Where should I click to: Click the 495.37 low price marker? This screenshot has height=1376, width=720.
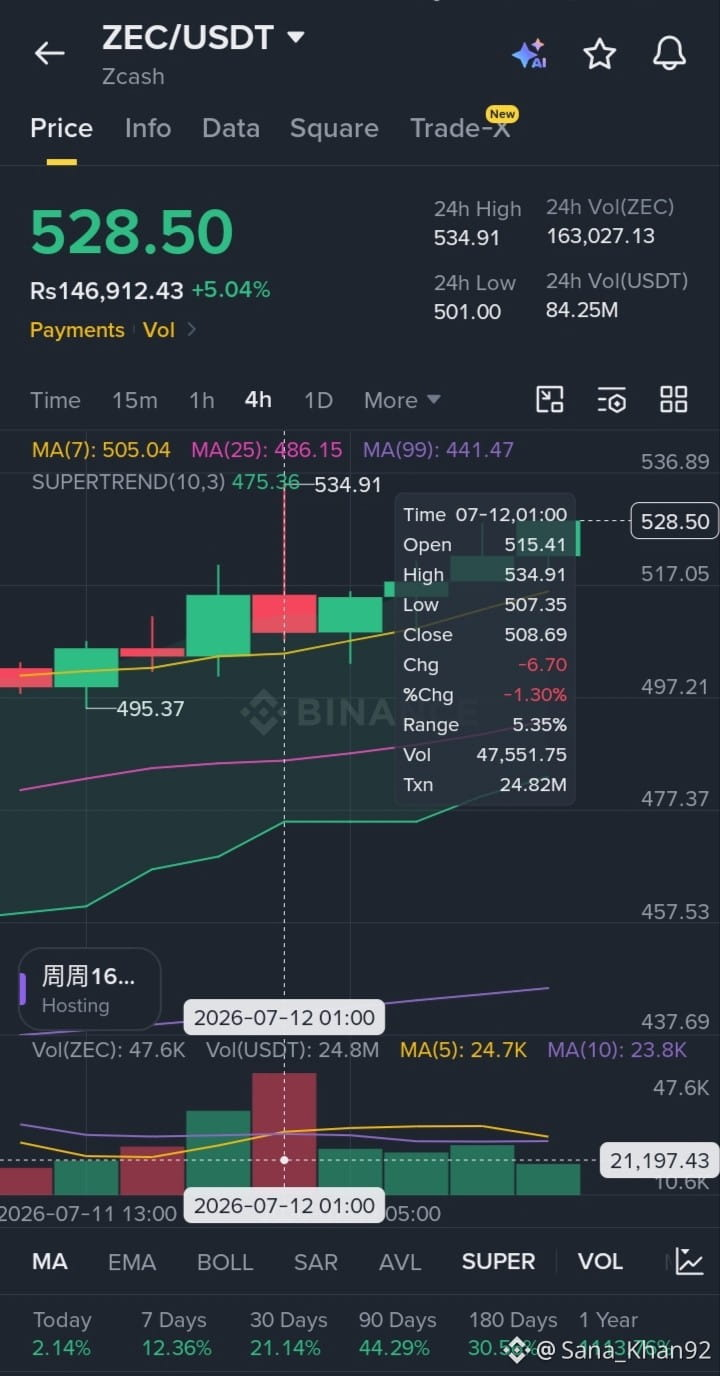coord(150,708)
